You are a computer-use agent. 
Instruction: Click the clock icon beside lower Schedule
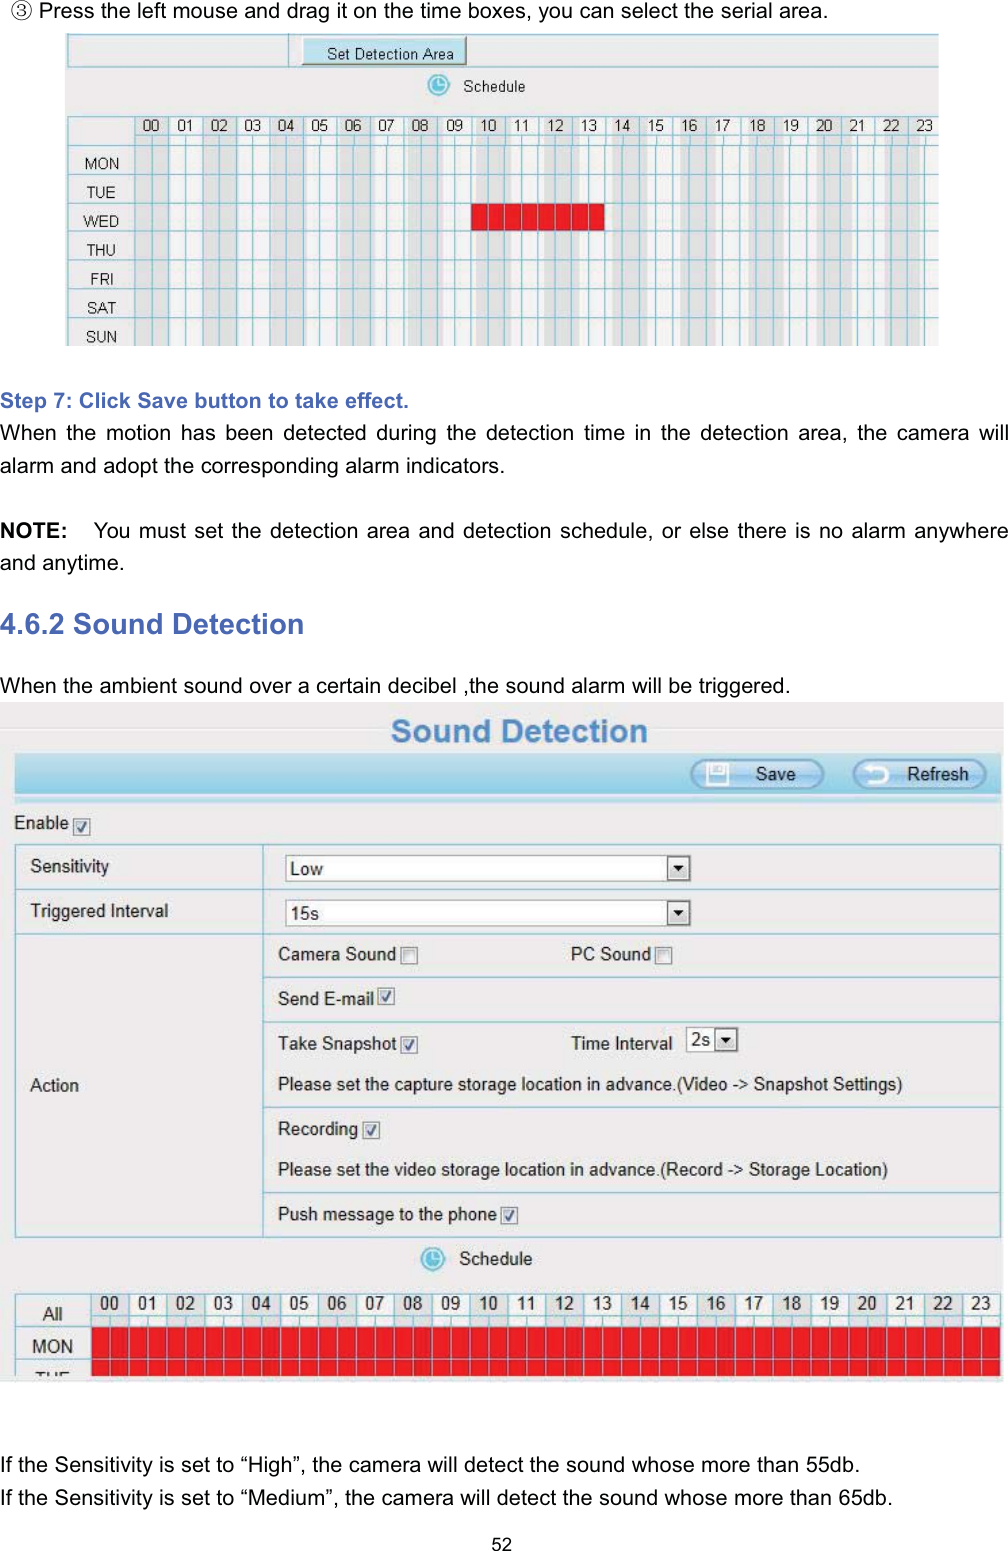[432, 1259]
